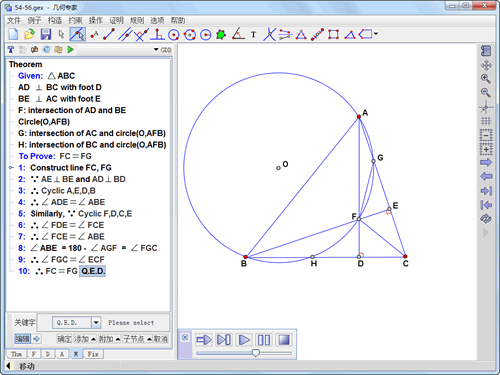Click the hammer icon in proof panel toolbar
The image size is (500, 375).
(11, 50)
